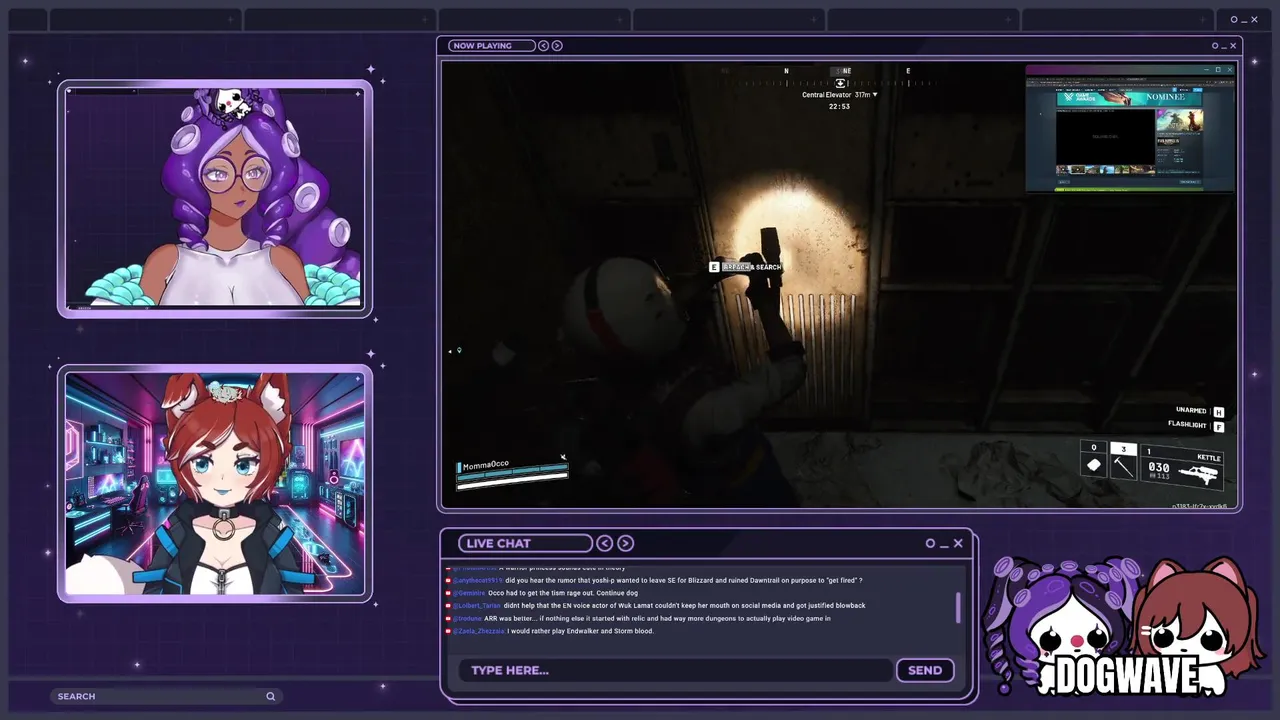
Task: Click the H key icon for UNARMED
Action: pos(1218,411)
